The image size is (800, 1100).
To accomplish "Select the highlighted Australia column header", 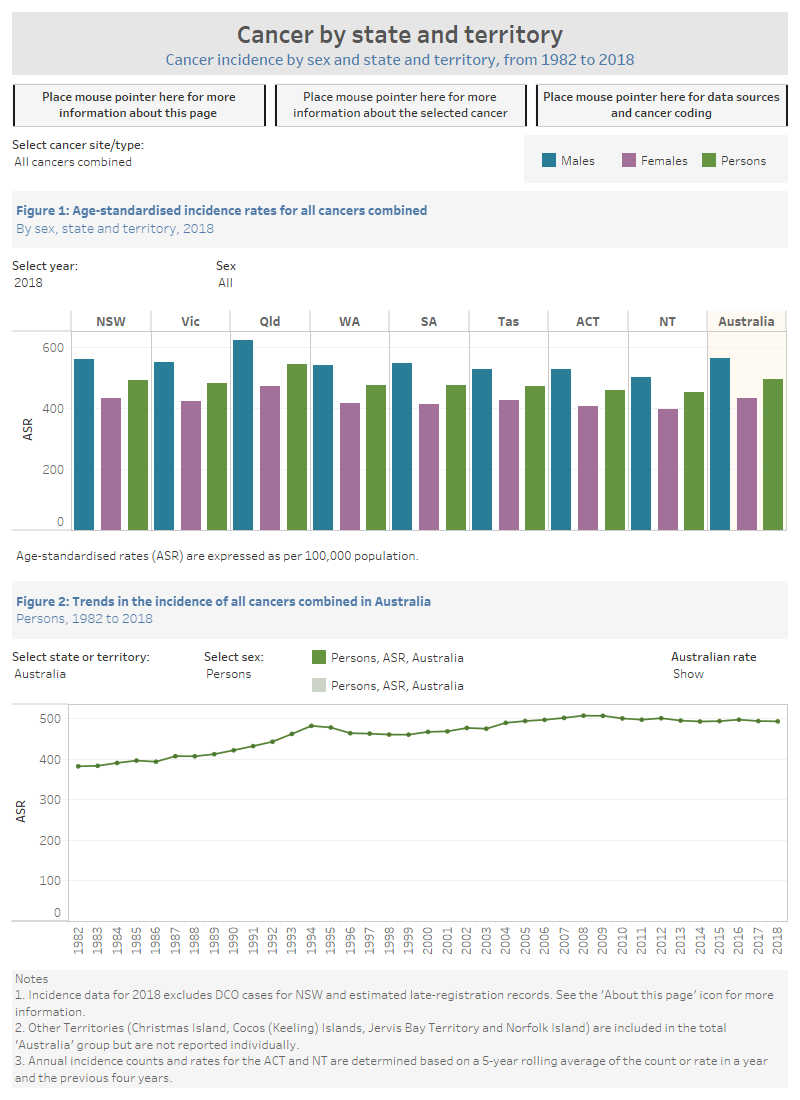I will pos(746,321).
